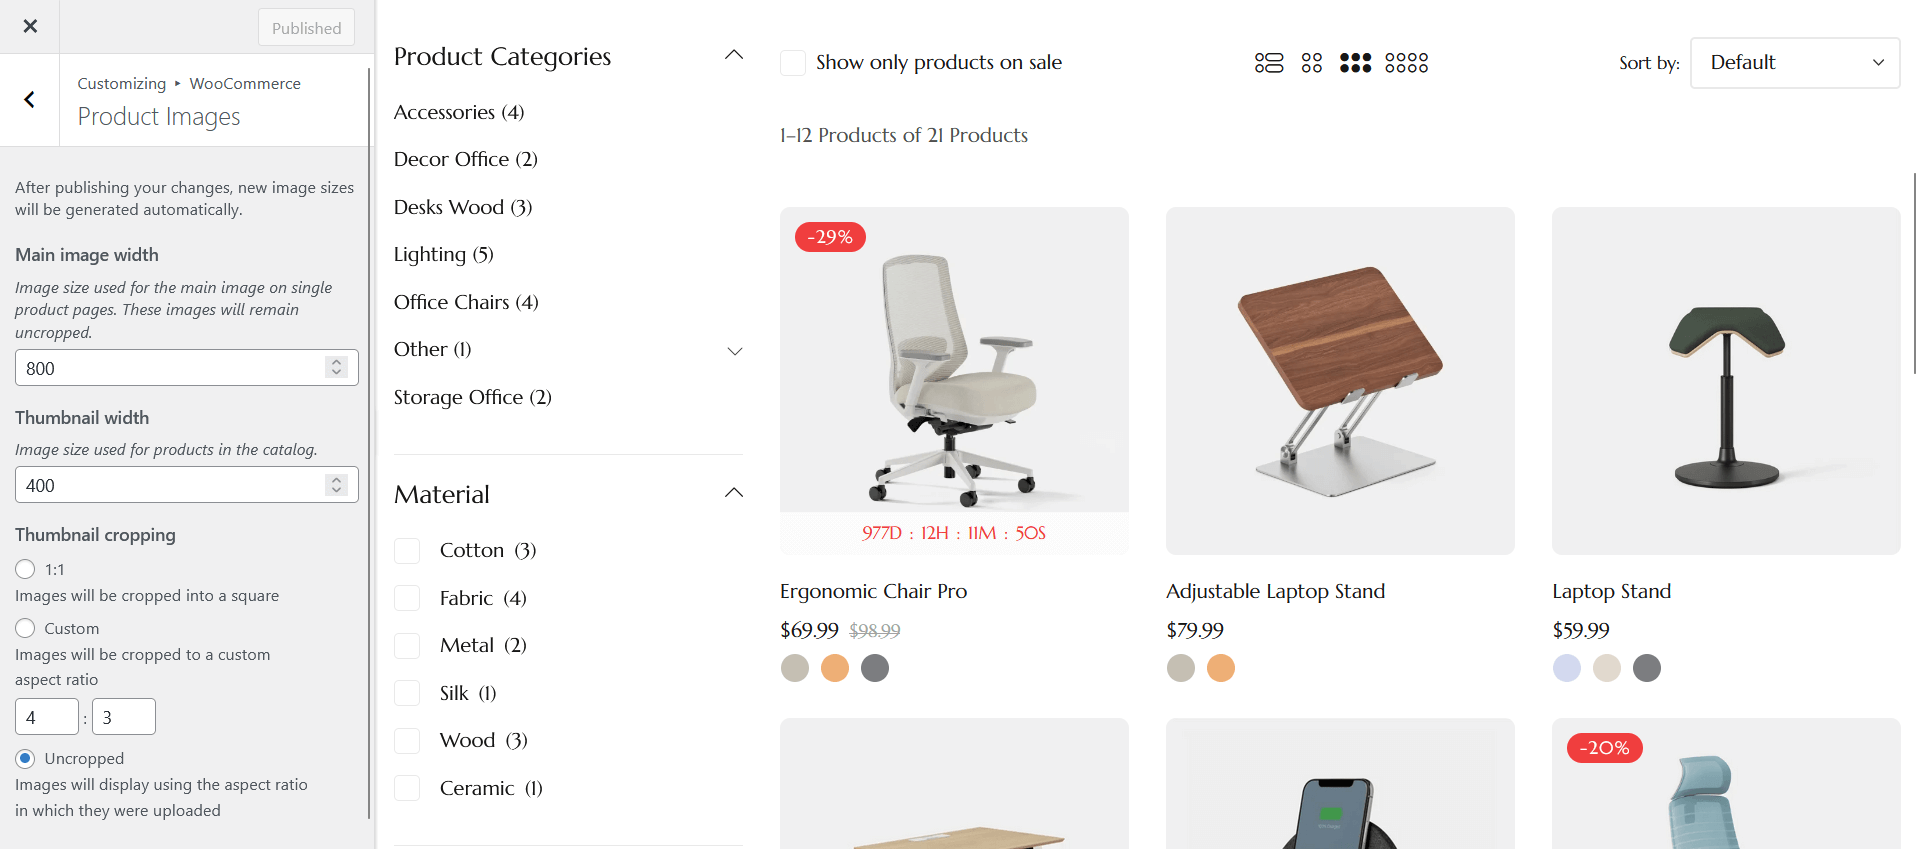Switch to list view layout
The image size is (1917, 849).
(x=1268, y=63)
